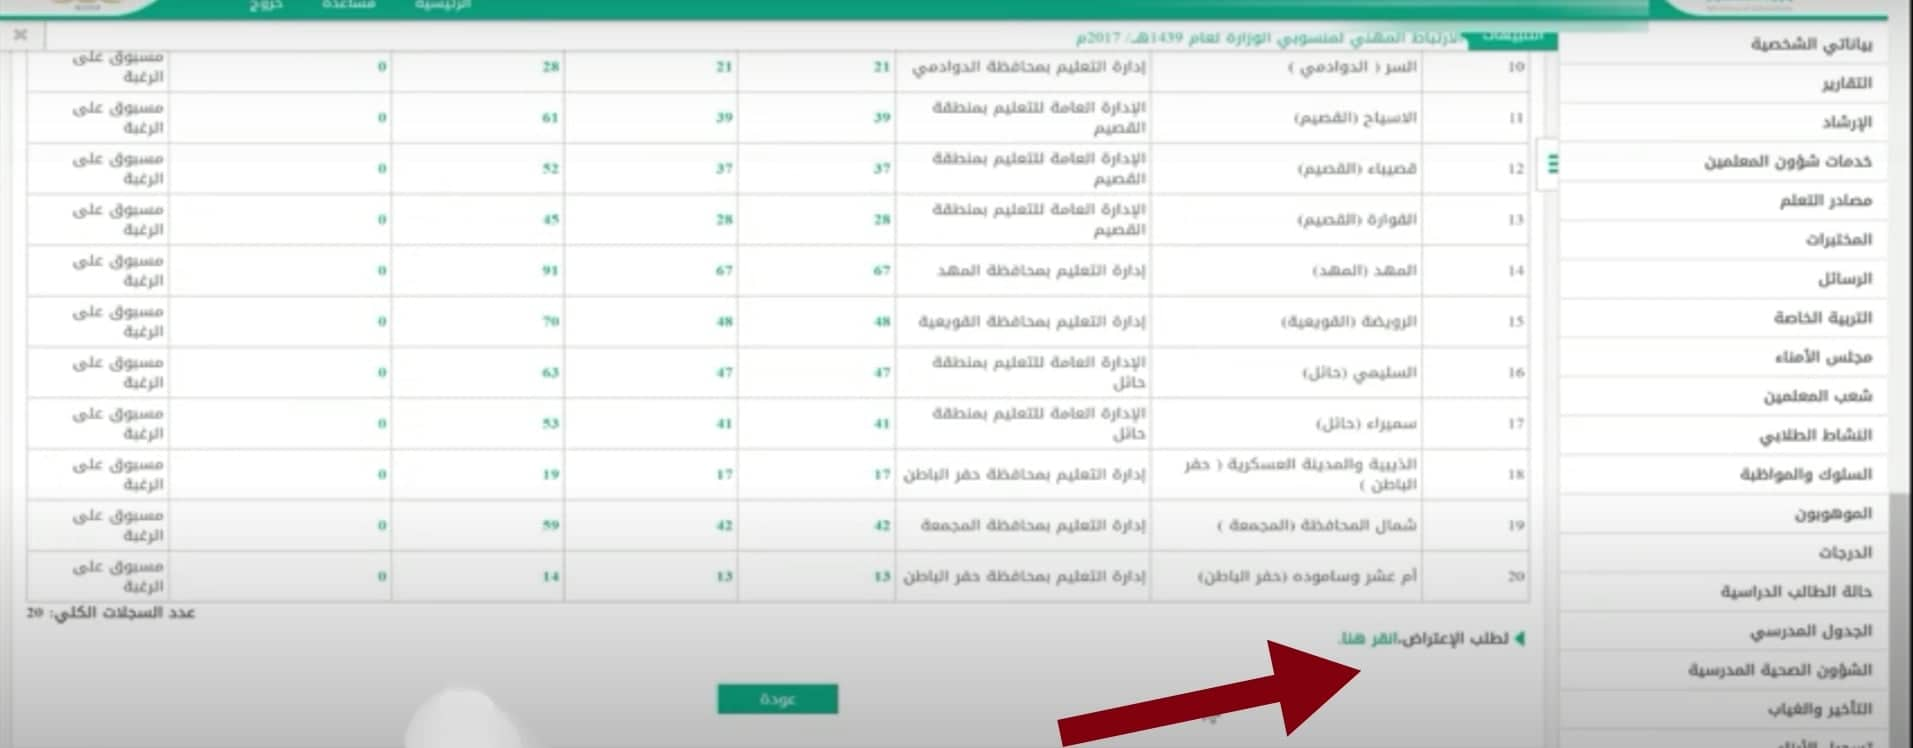Follow the انقر هنا objection link
The height and width of the screenshot is (748, 1913).
tap(1366, 638)
